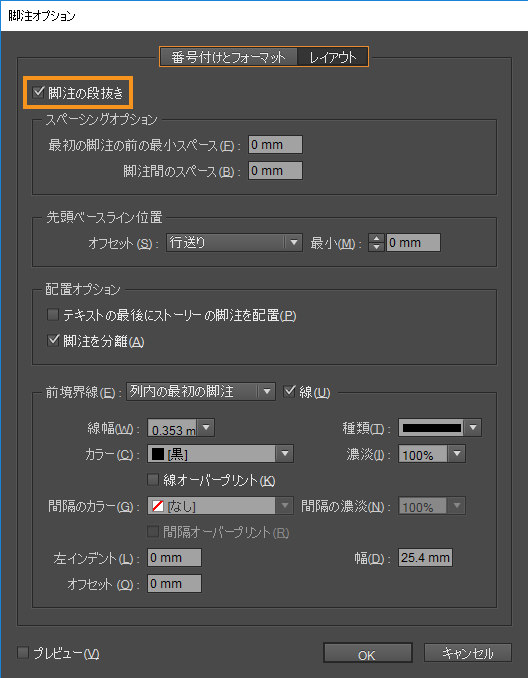Open the 間隔のカラー [なし] dropdown
This screenshot has height=678, width=528.
tap(220, 505)
